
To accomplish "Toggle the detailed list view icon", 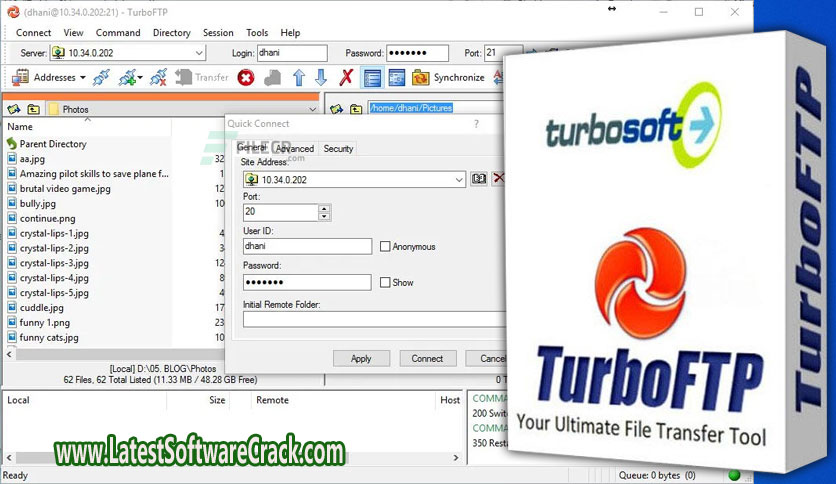I will [x=372, y=78].
